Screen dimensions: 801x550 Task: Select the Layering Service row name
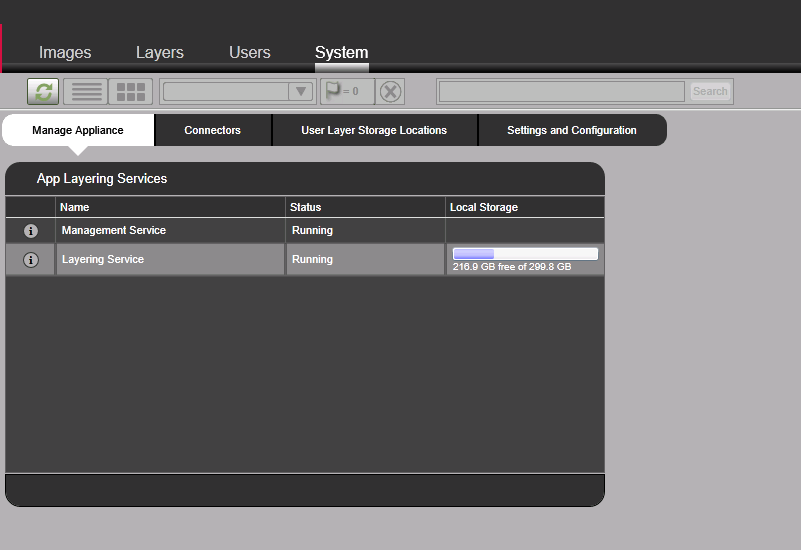tap(103, 259)
